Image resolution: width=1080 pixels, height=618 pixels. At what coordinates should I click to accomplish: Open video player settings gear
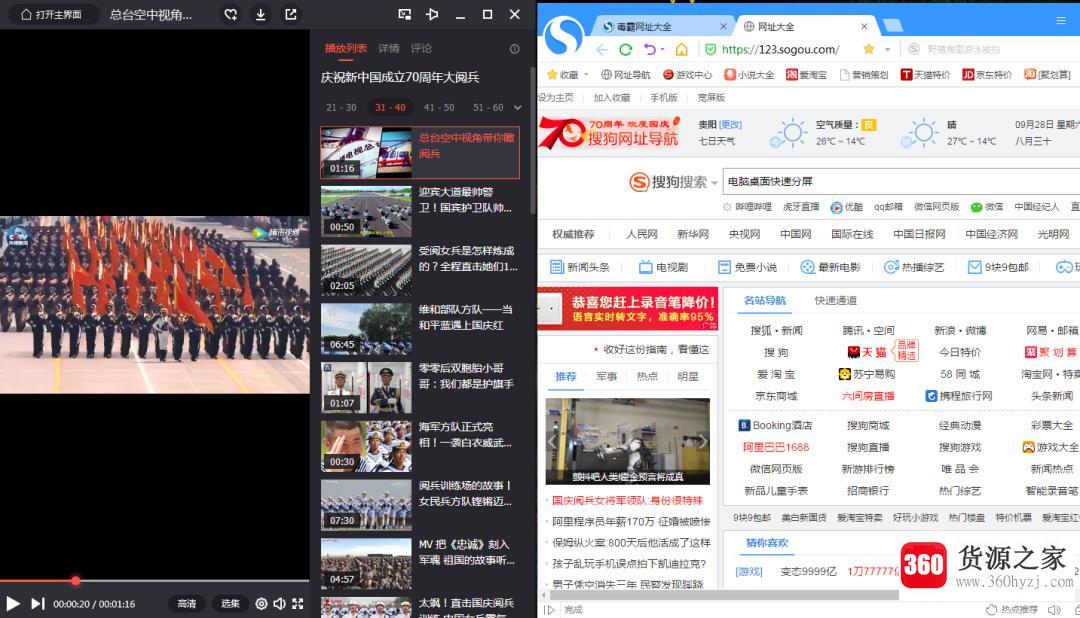(261, 604)
